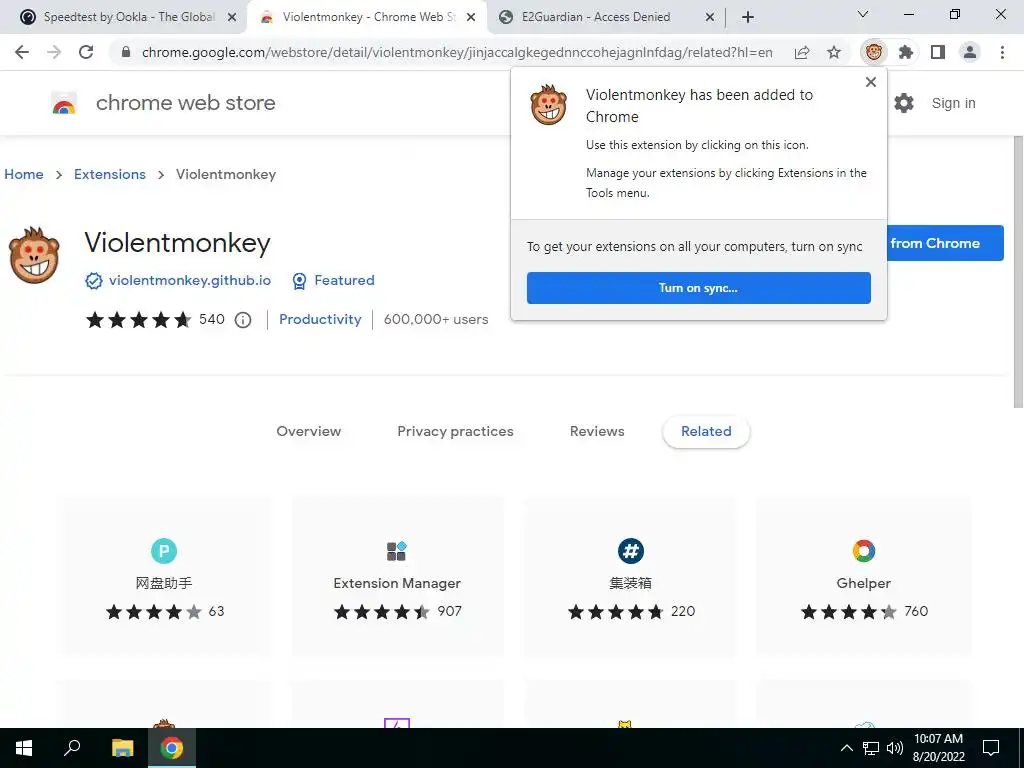Click the Chrome taskbar icon
The image size is (1024, 768).
click(172, 748)
